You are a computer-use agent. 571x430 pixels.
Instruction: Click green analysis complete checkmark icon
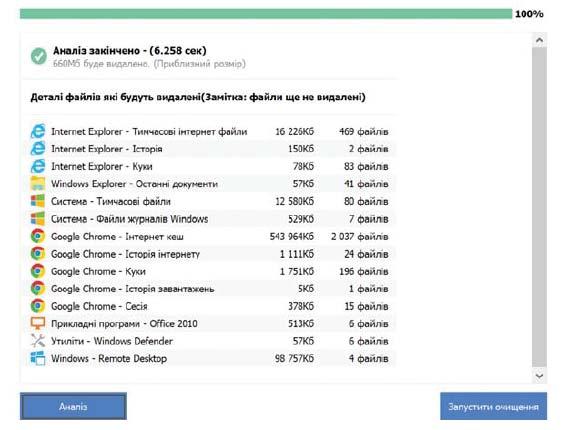[39, 56]
